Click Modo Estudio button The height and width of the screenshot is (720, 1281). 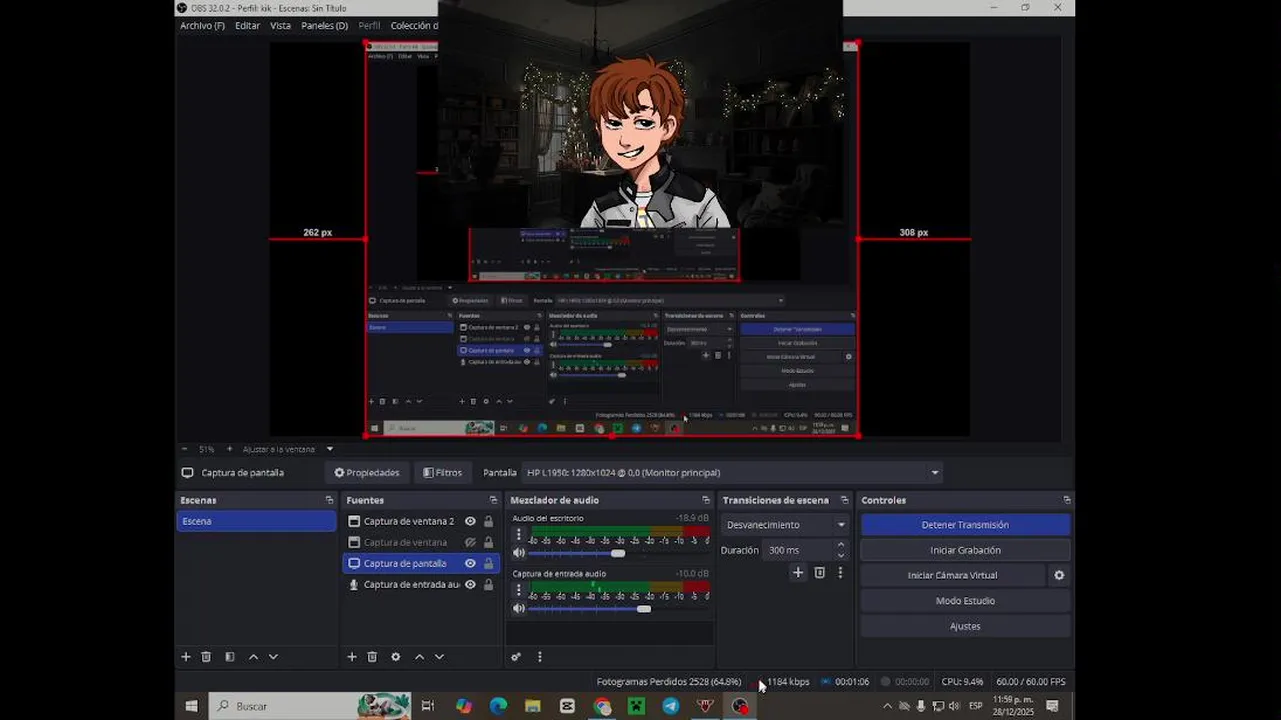[x=965, y=601]
